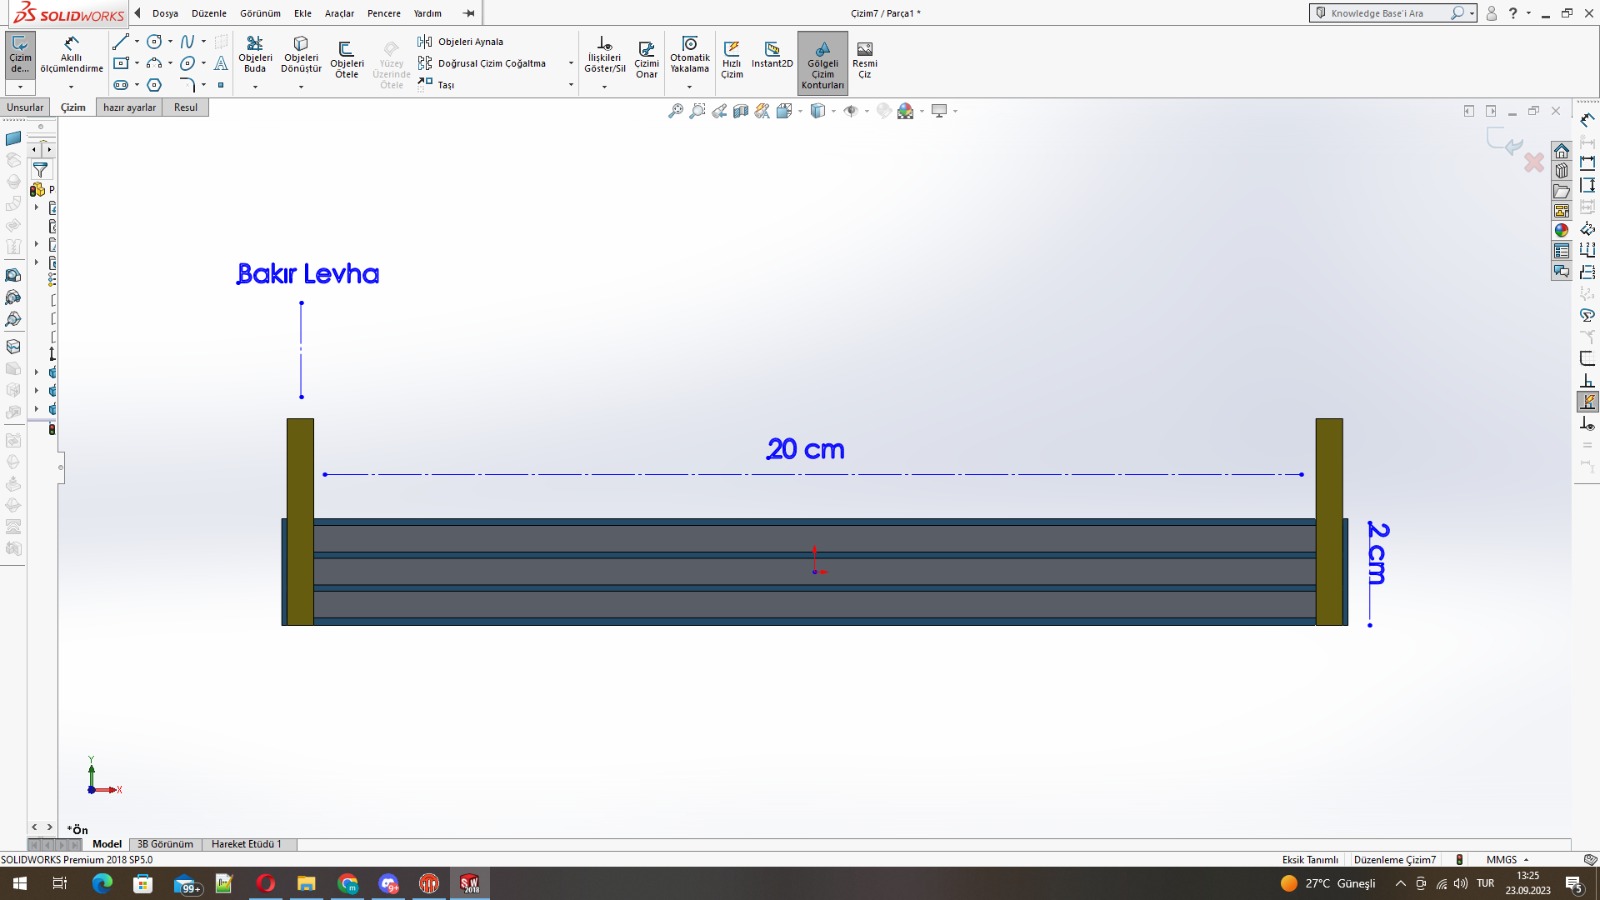Open File Explorer from taskbar
Viewport: 1600px width, 900px height.
coord(306,884)
